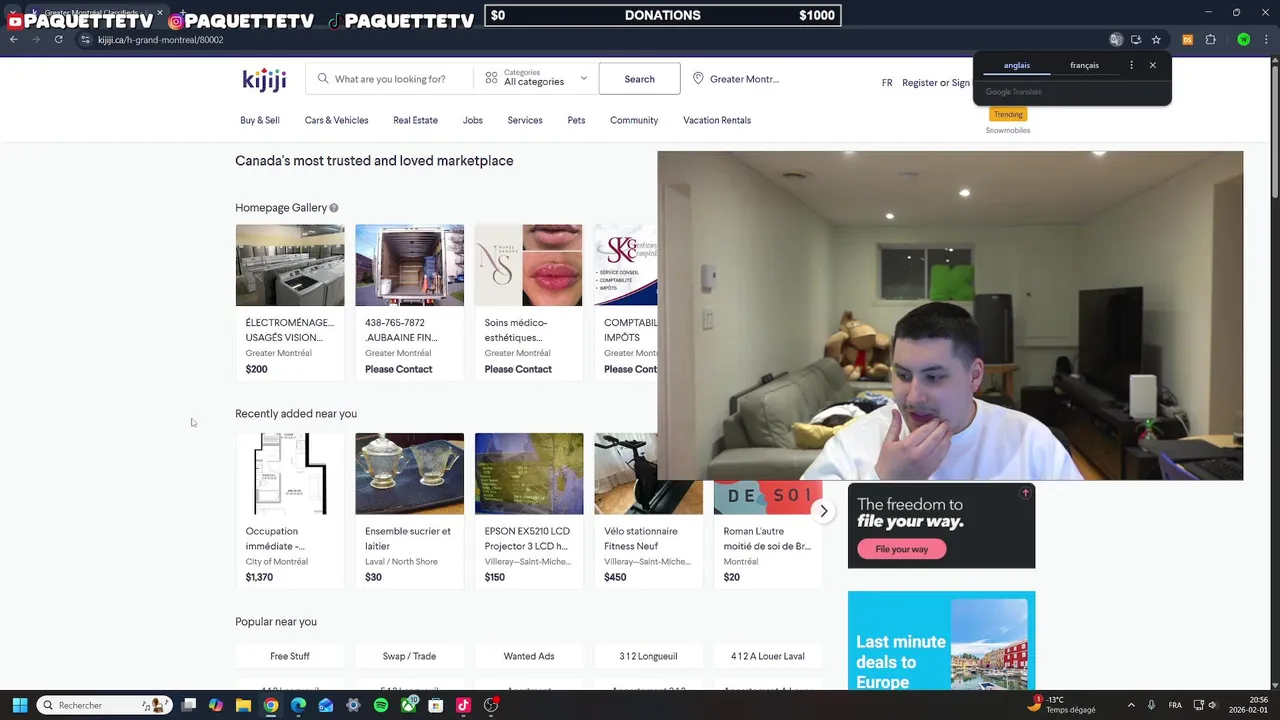
Task: Select 4 1 2 A Louer Laval search
Action: [x=767, y=656]
